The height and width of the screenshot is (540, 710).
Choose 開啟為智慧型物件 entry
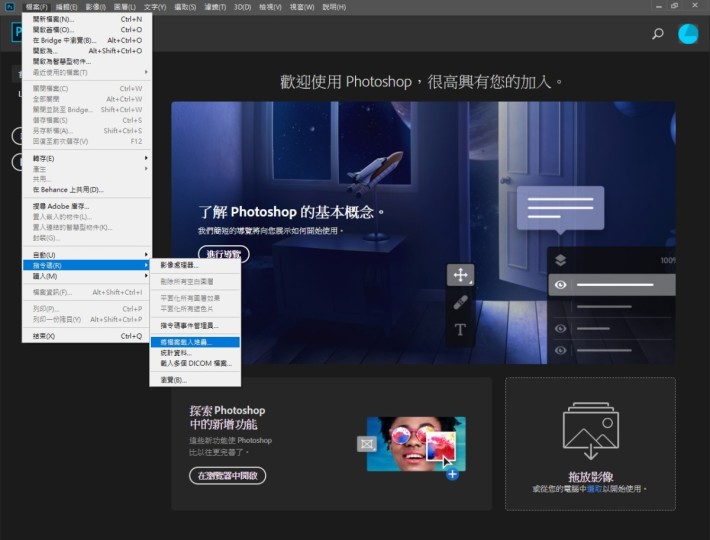coord(87,62)
